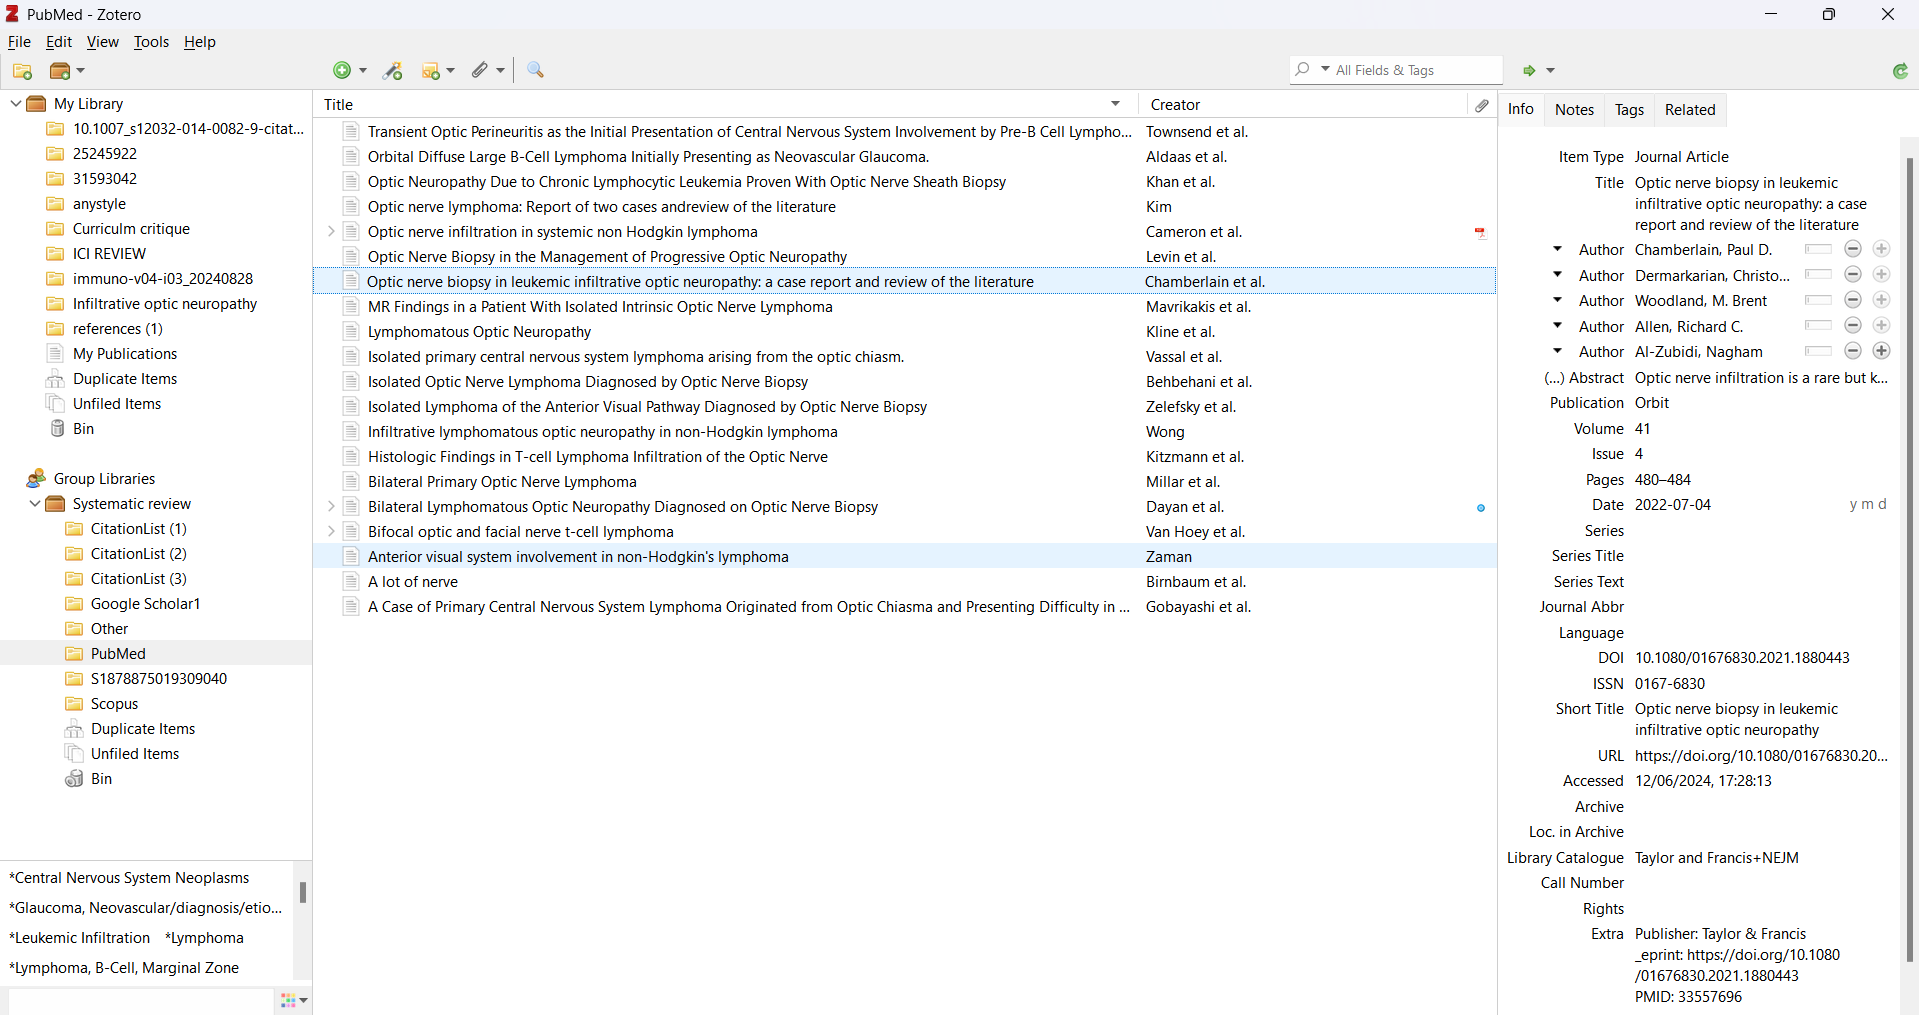Remove author Chamberlain with minus button

(1853, 249)
